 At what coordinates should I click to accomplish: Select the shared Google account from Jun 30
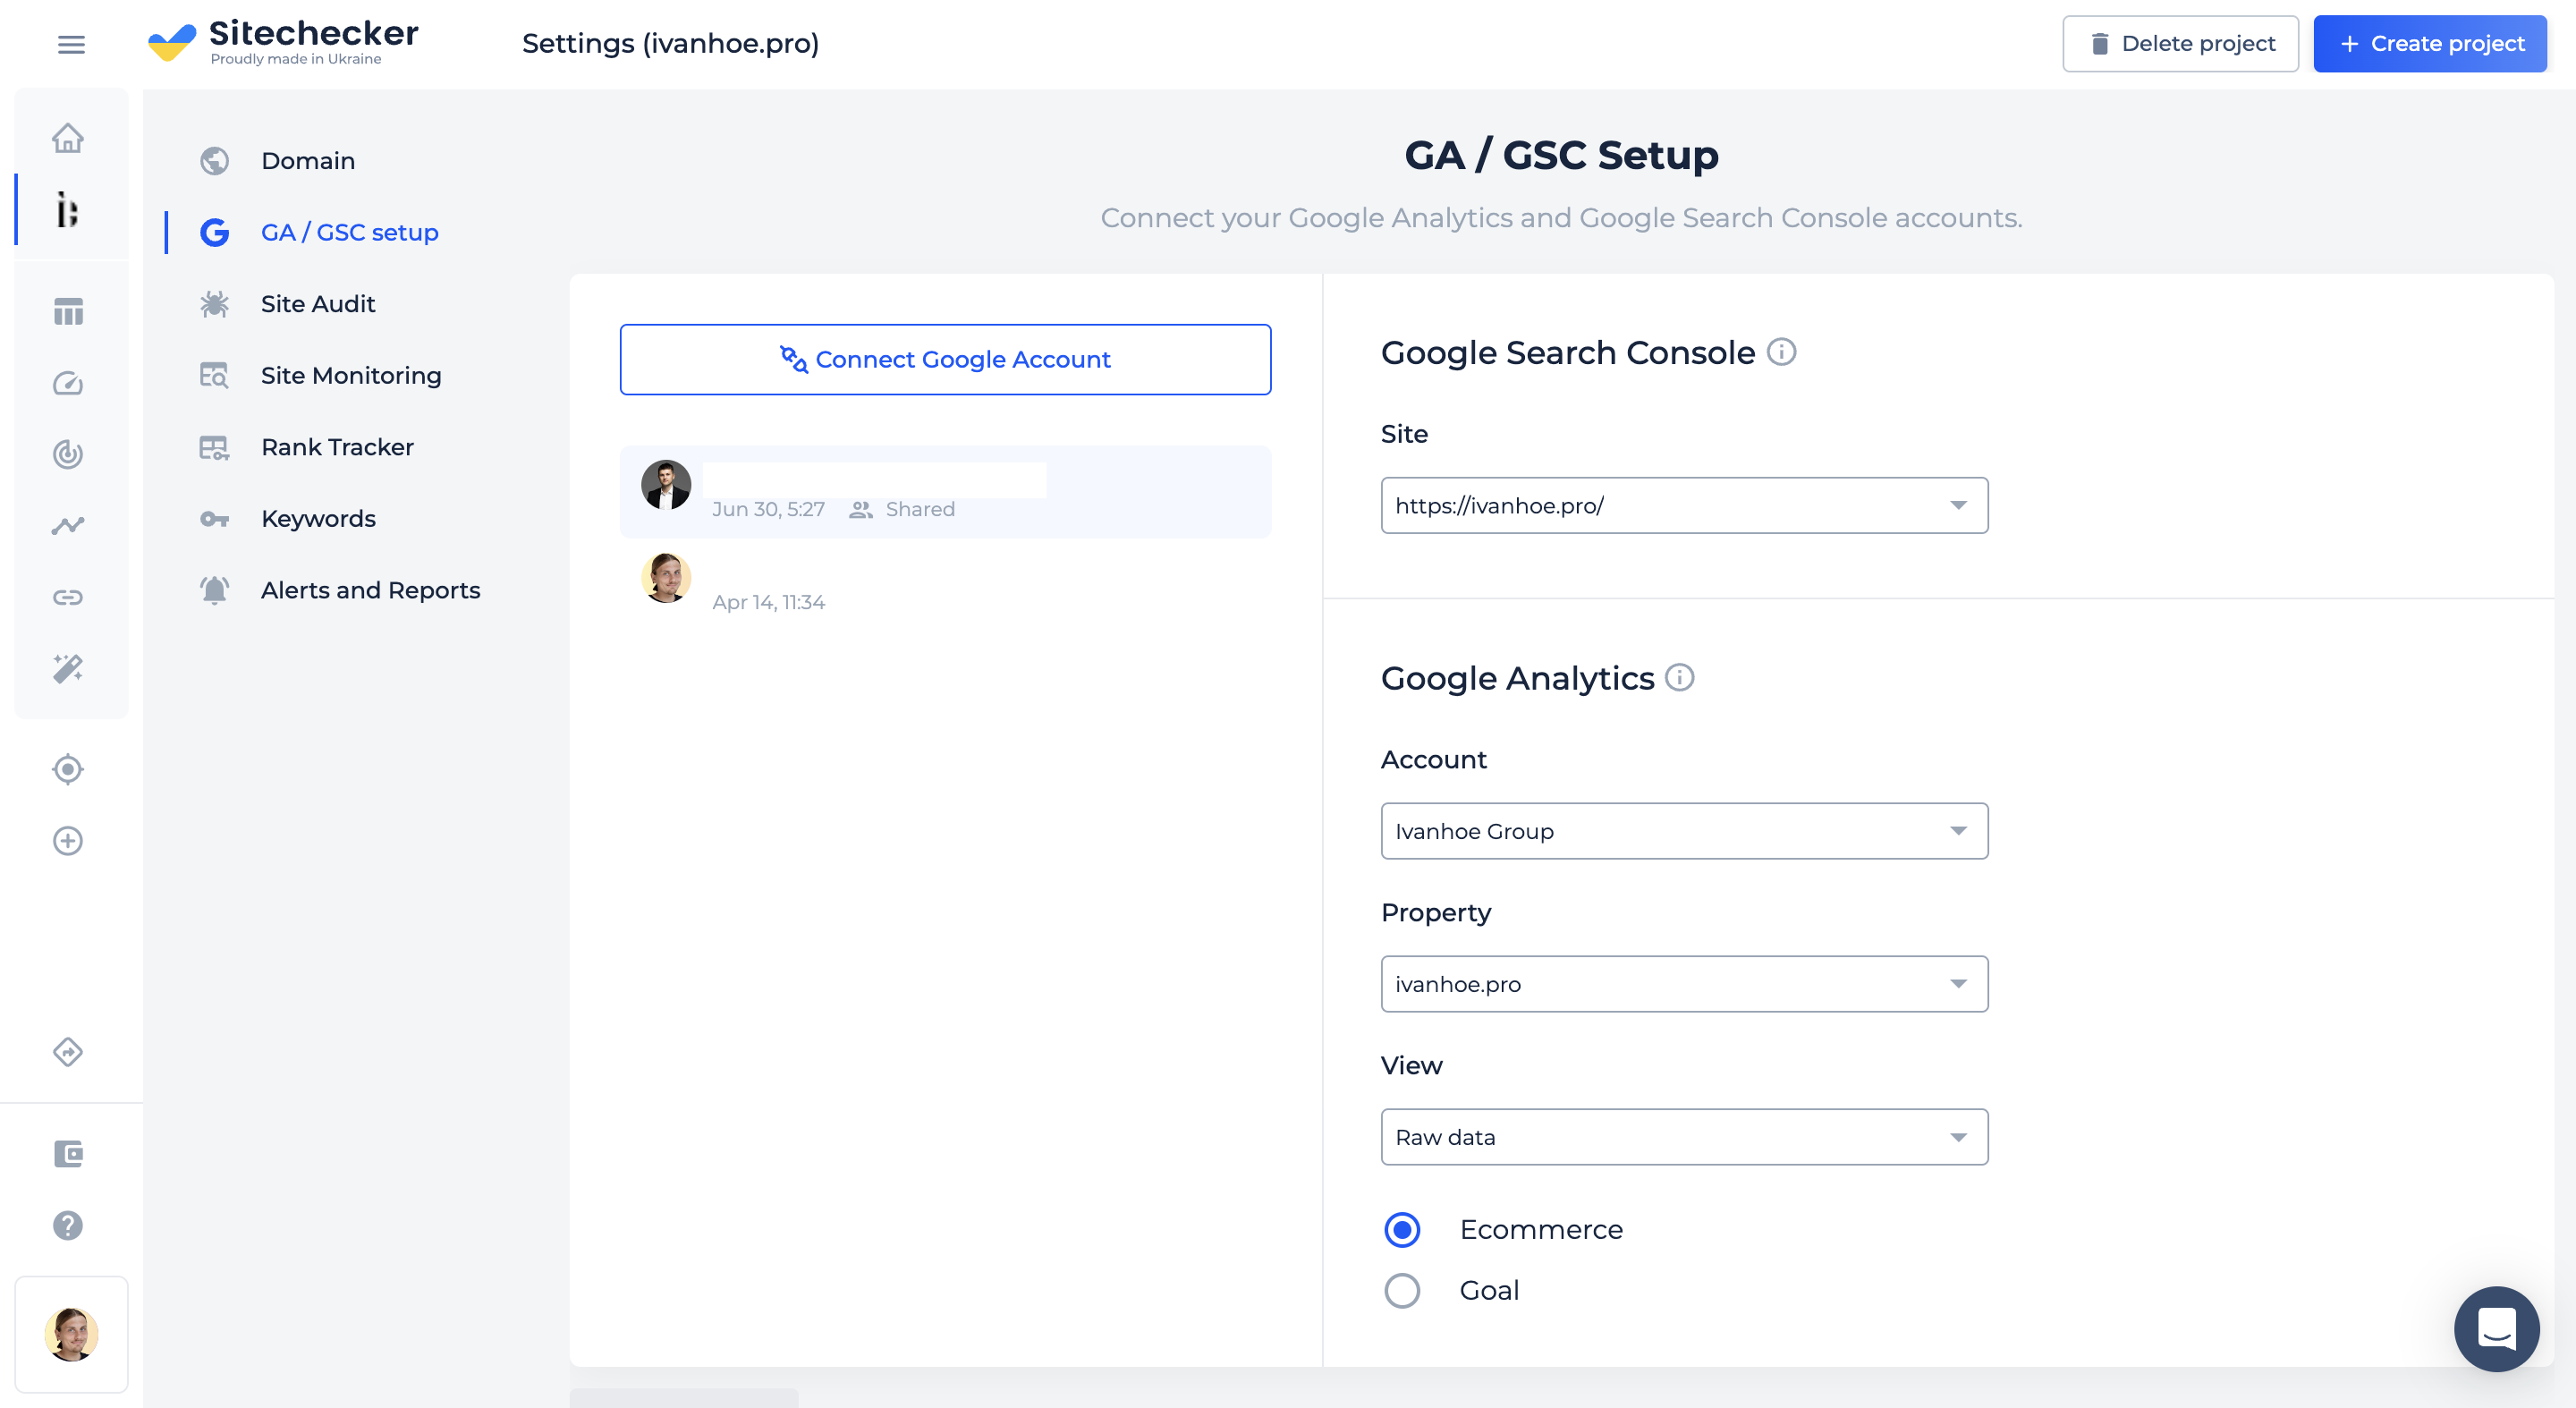point(945,492)
